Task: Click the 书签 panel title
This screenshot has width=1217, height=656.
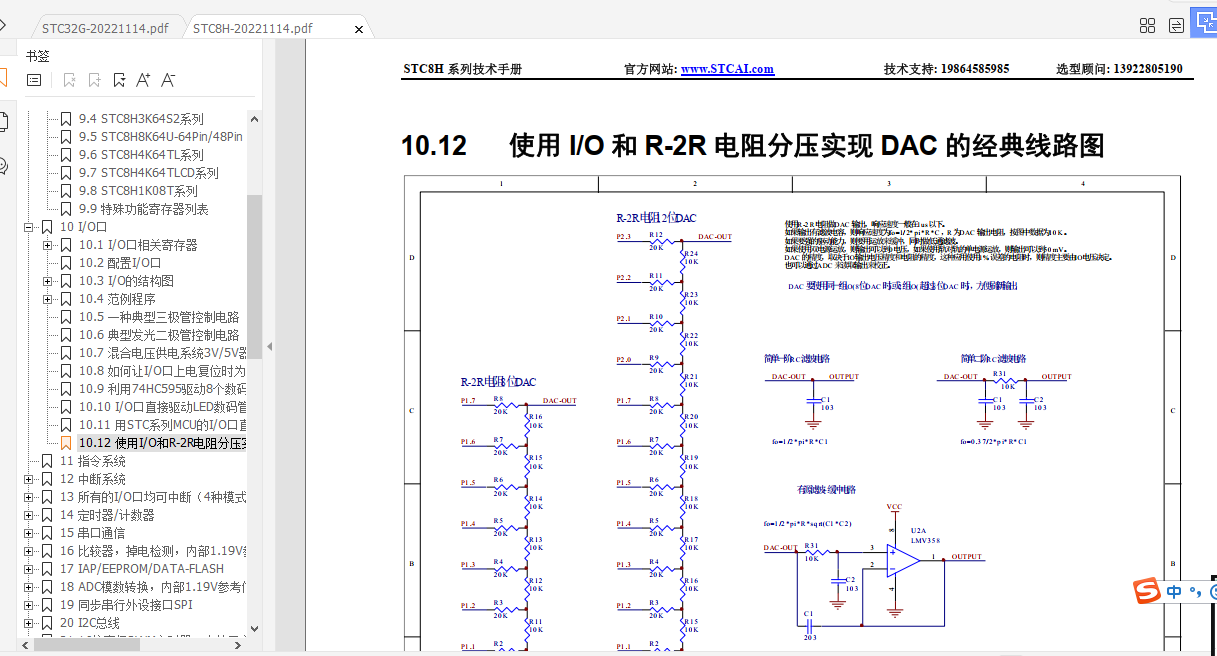Action: point(38,56)
